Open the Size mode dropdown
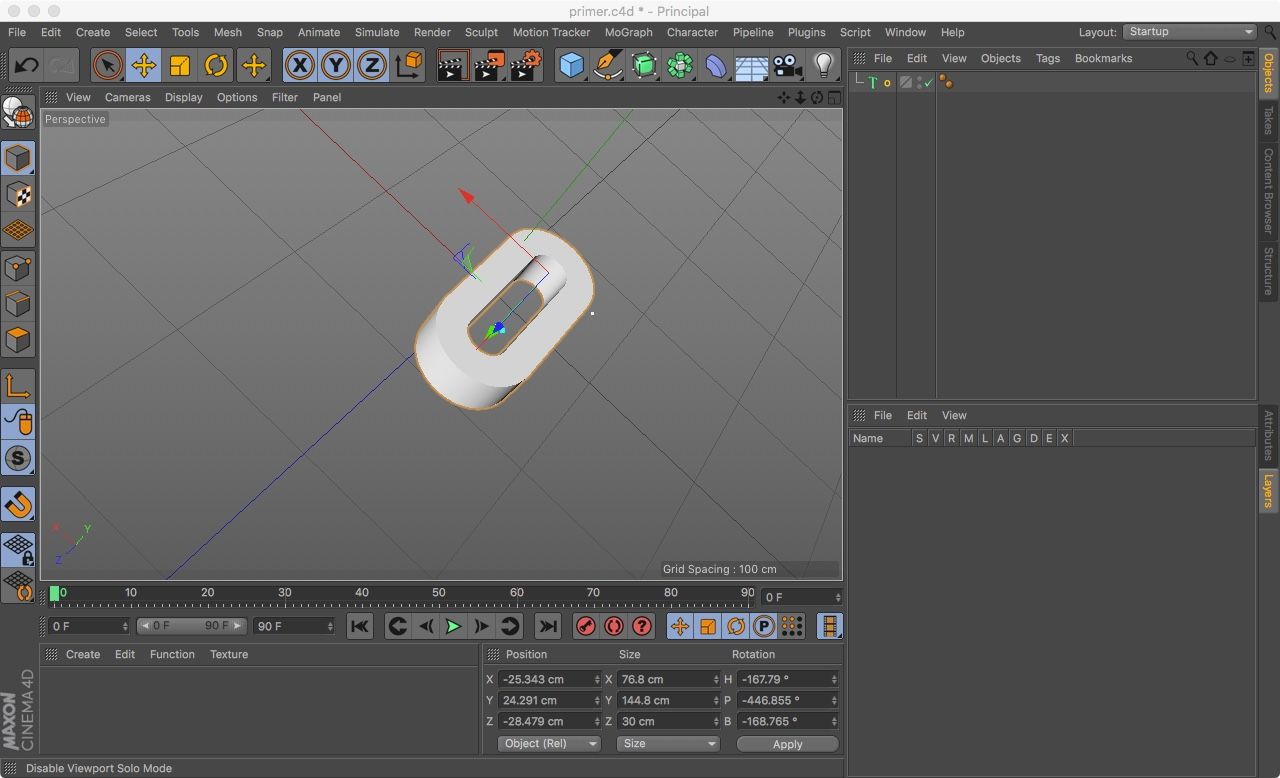The image size is (1280, 778). point(668,743)
